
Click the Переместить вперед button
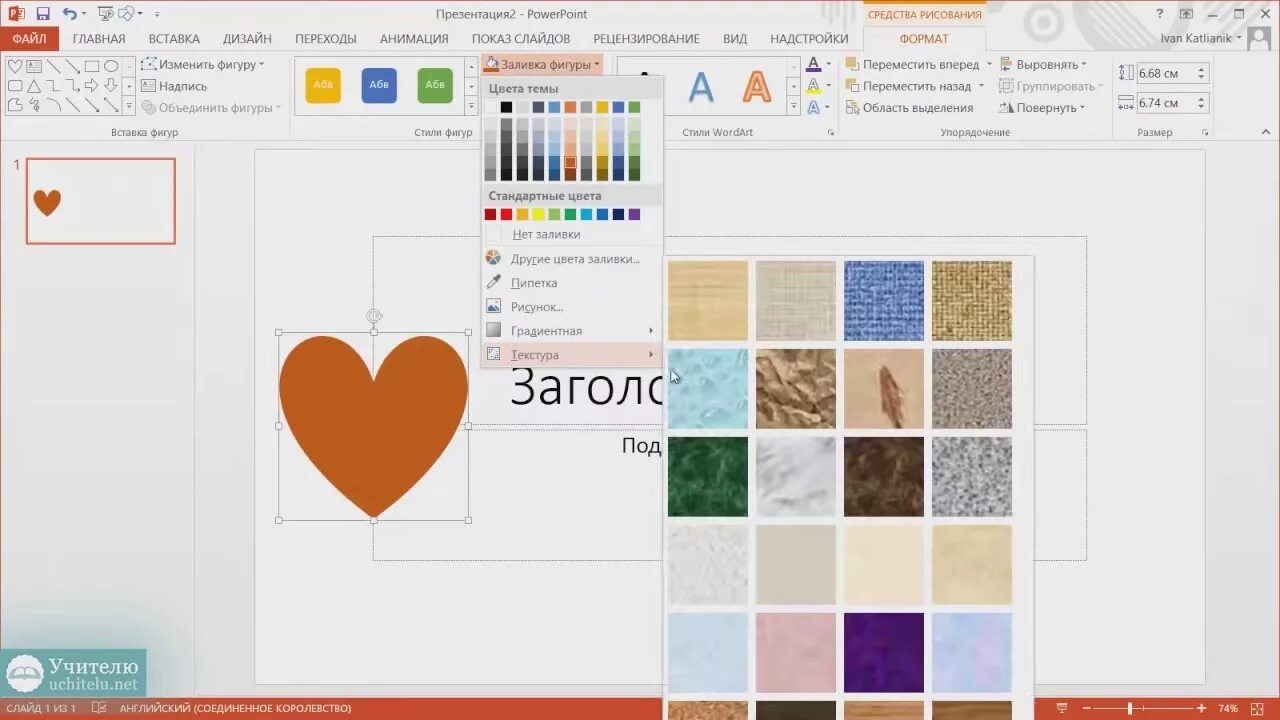(913, 64)
